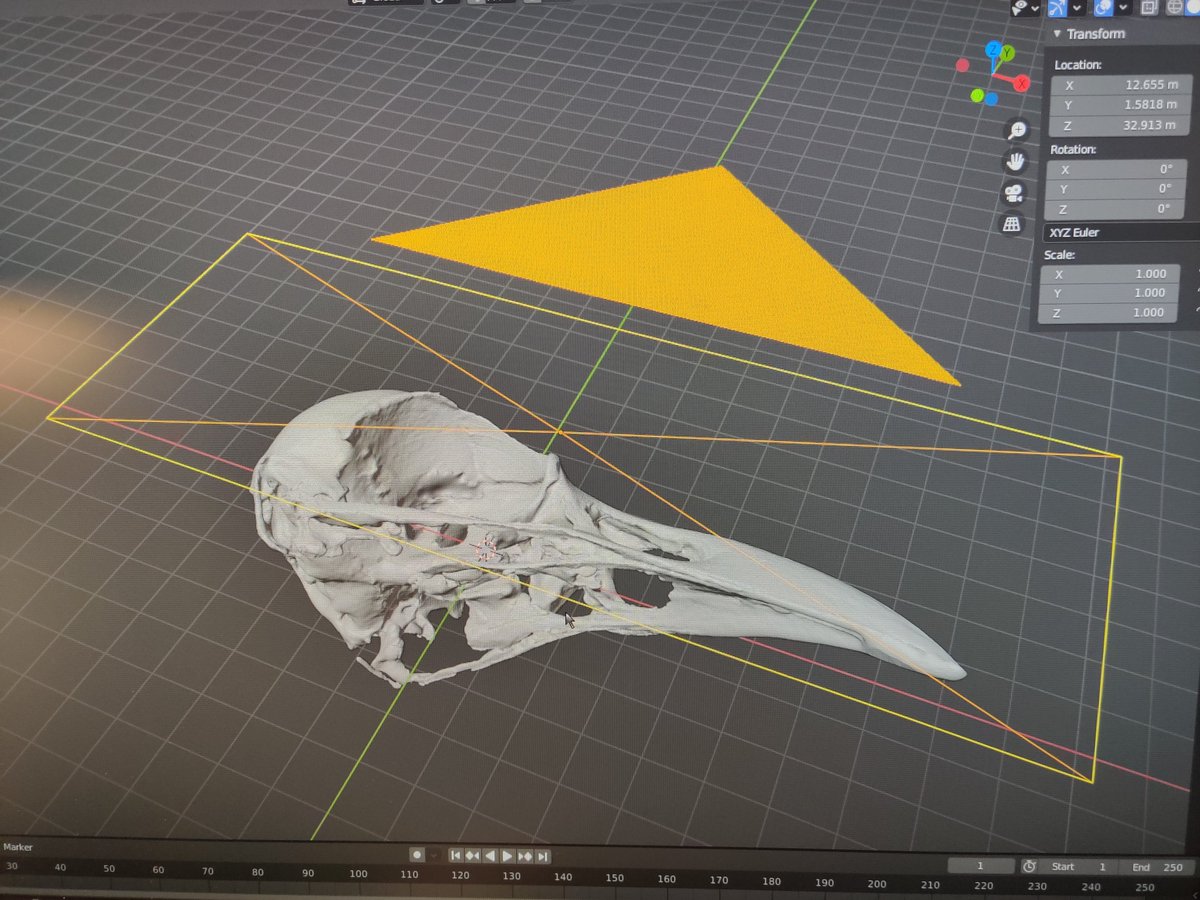
Task: Click the pan view hand icon
Action: point(1016,161)
